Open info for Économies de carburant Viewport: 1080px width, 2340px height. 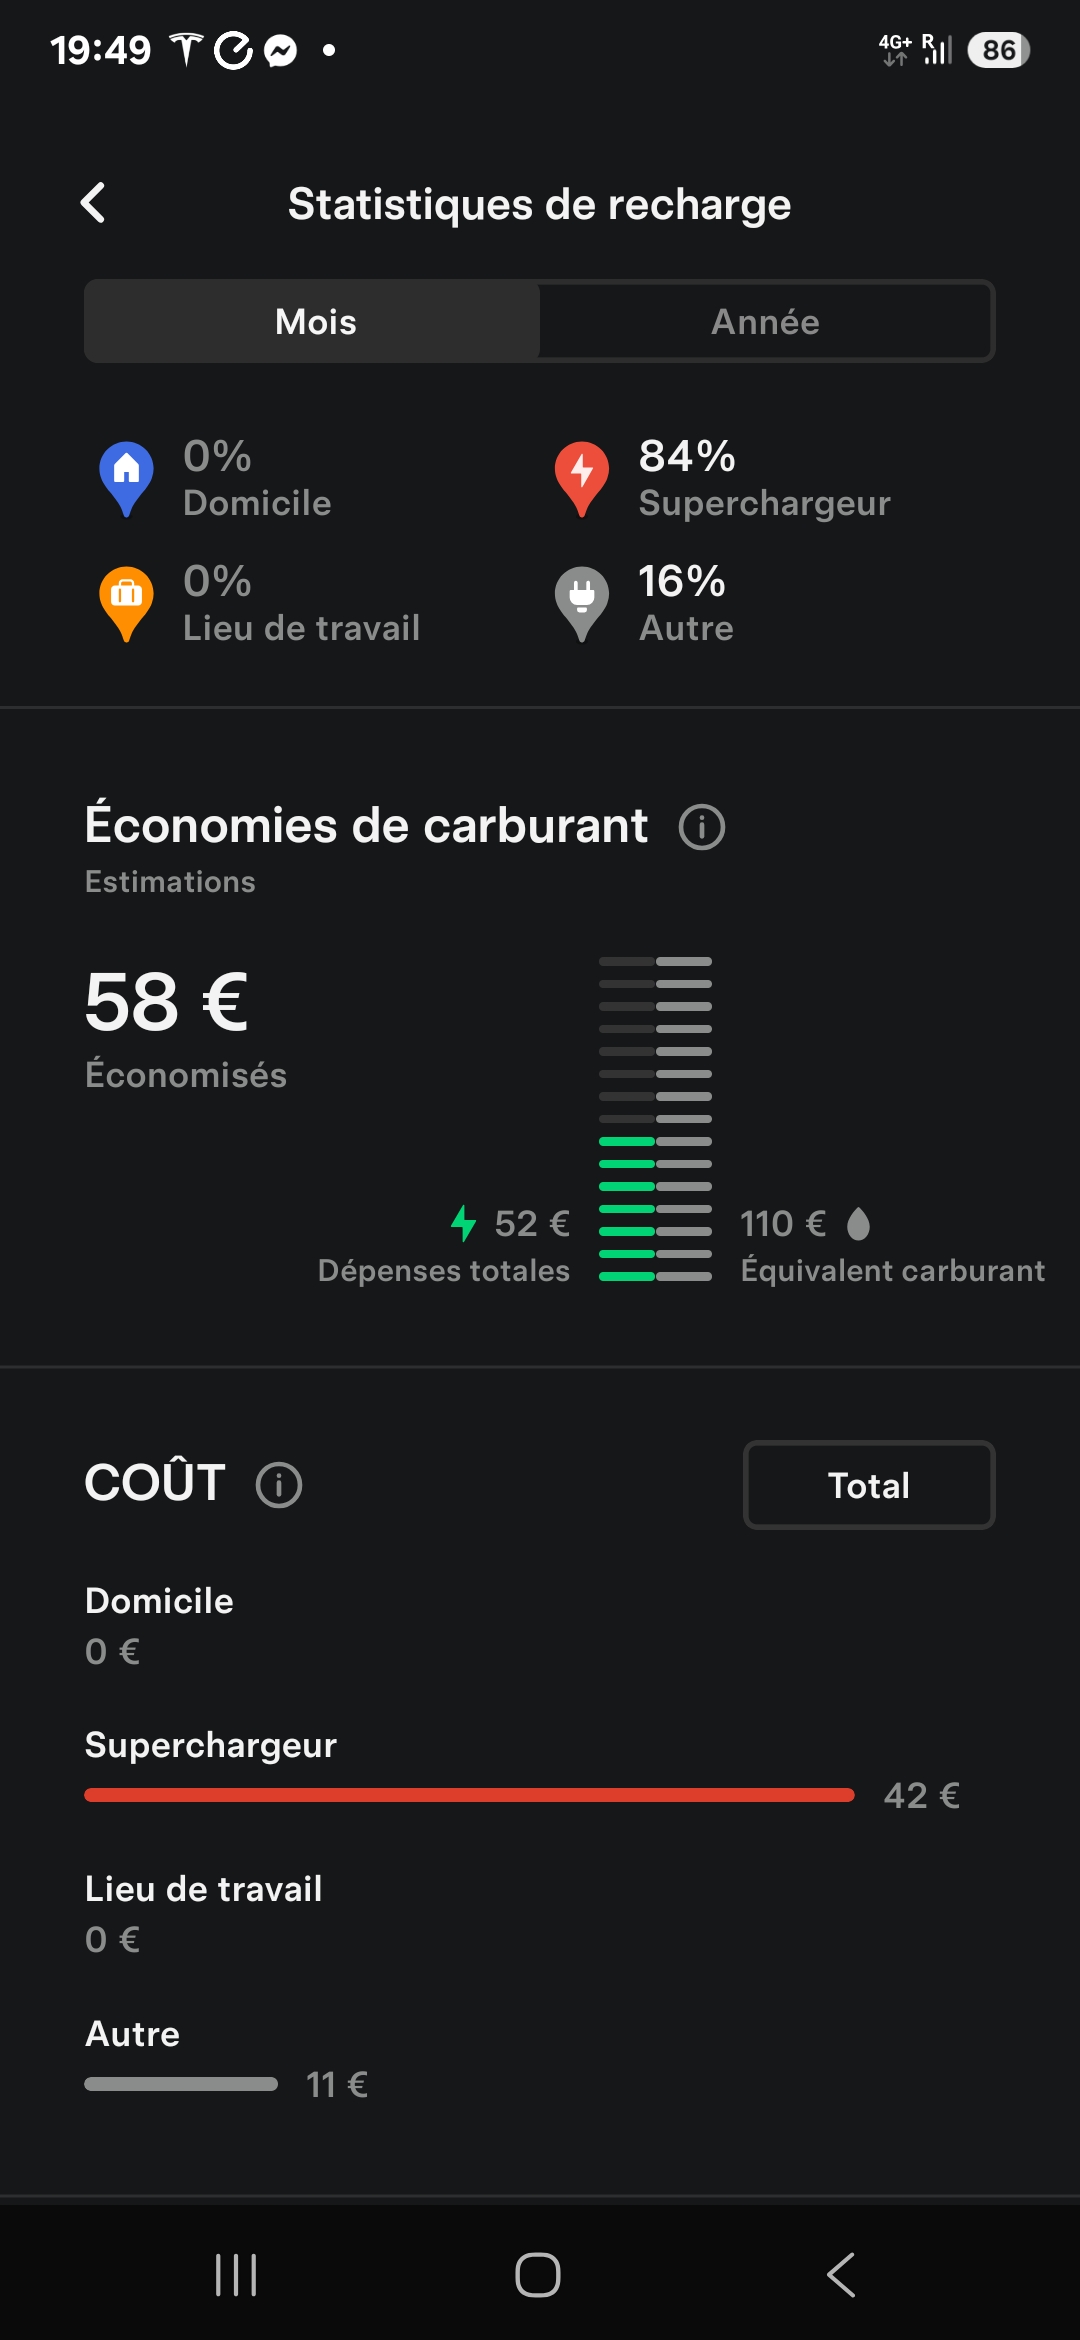point(702,827)
